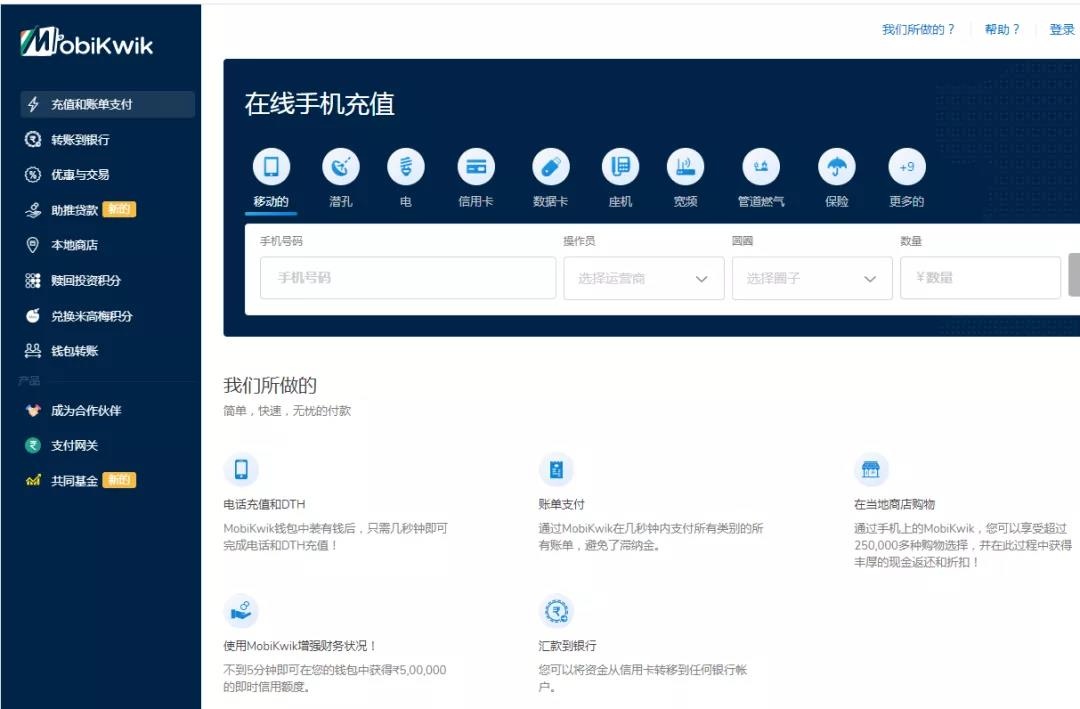Click the rupee transfer icon above 汇款到银行
This screenshot has width=1080, height=709.
(x=557, y=610)
